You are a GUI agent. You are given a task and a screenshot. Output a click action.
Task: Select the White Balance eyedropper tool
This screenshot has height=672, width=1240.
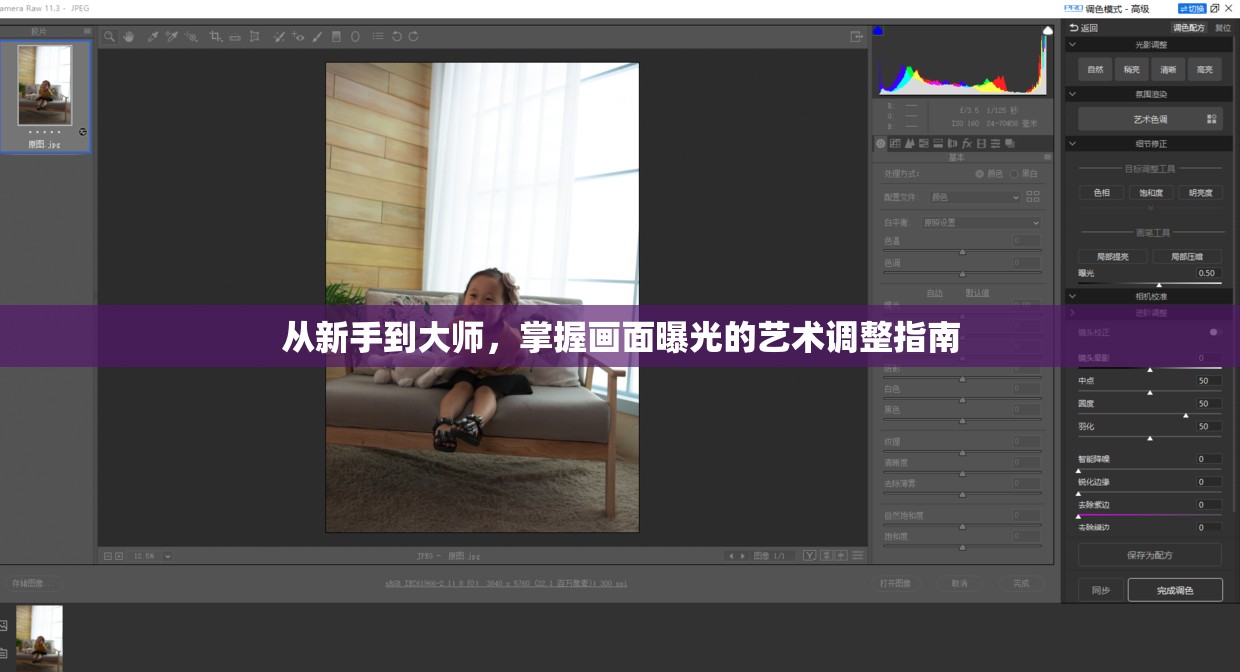pyautogui.click(x=153, y=36)
